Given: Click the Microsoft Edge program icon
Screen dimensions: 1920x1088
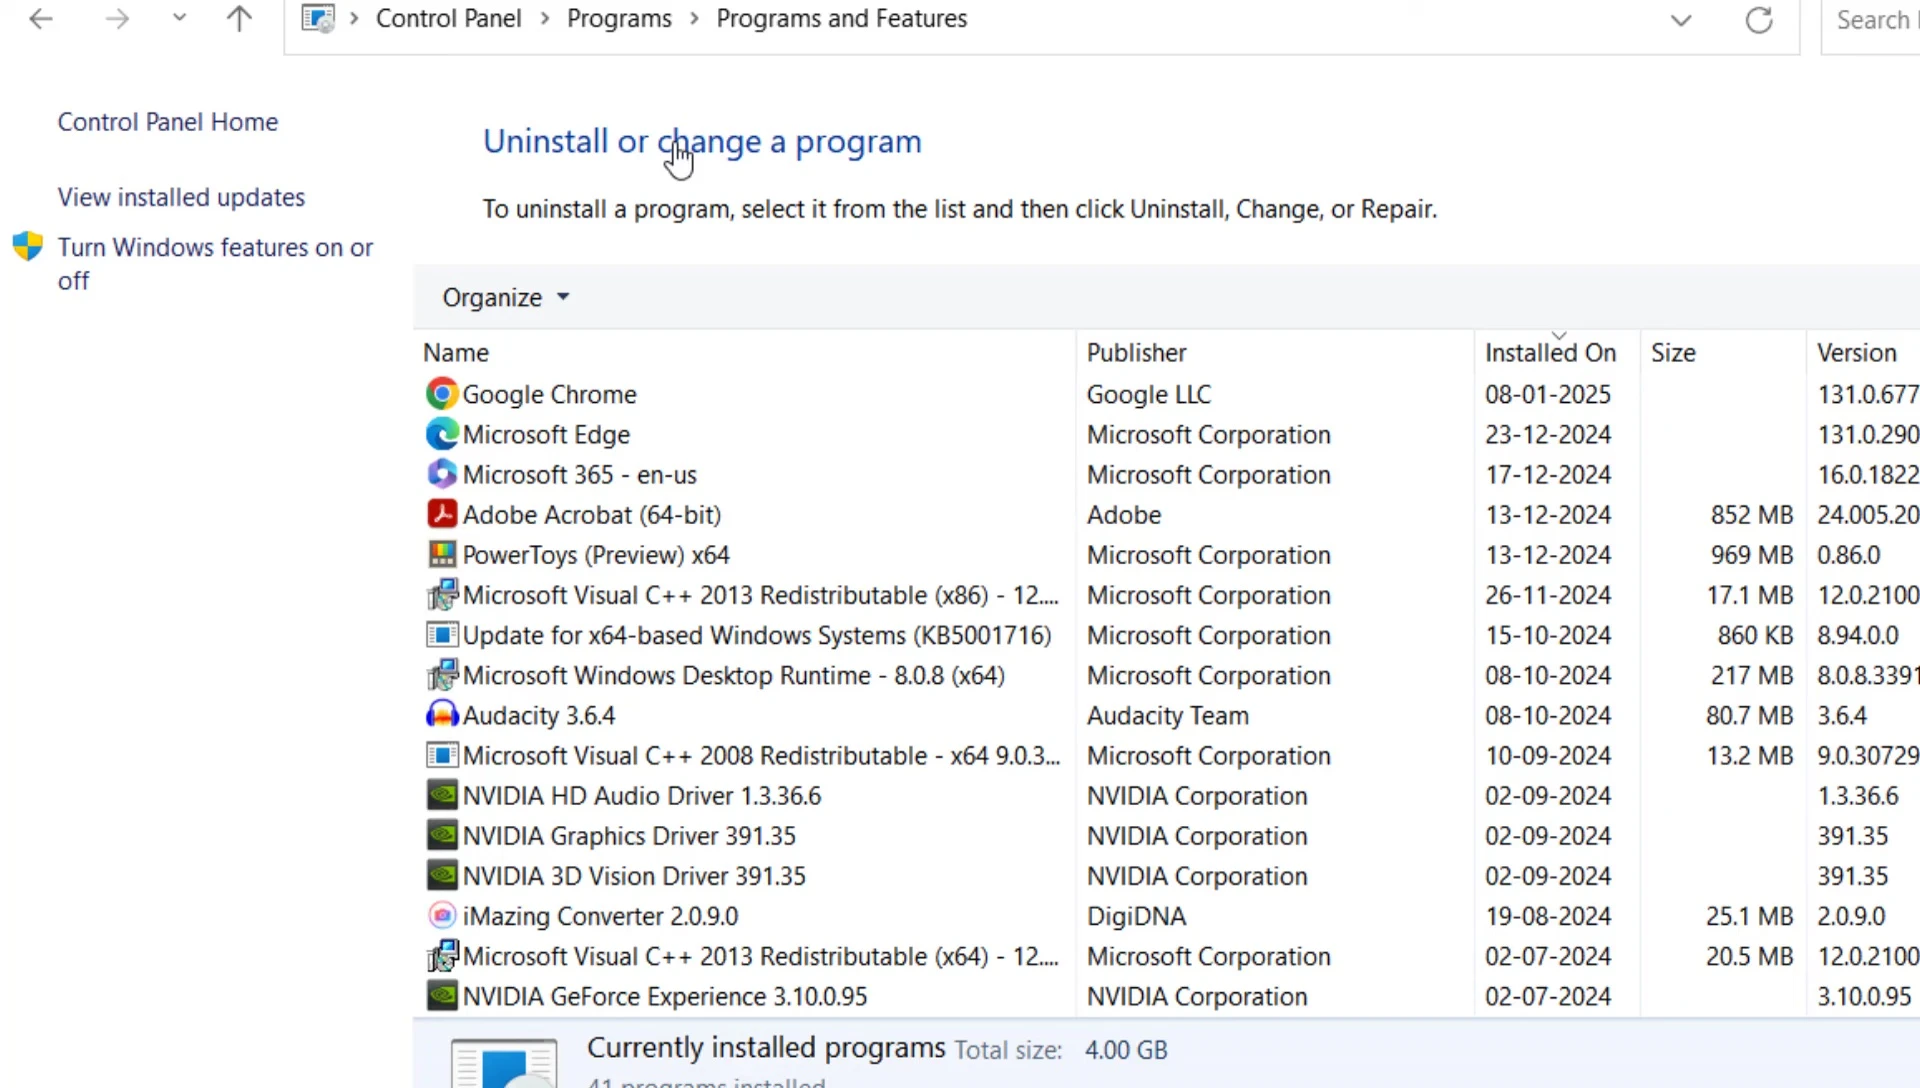Looking at the screenshot, I should pyautogui.click(x=442, y=434).
